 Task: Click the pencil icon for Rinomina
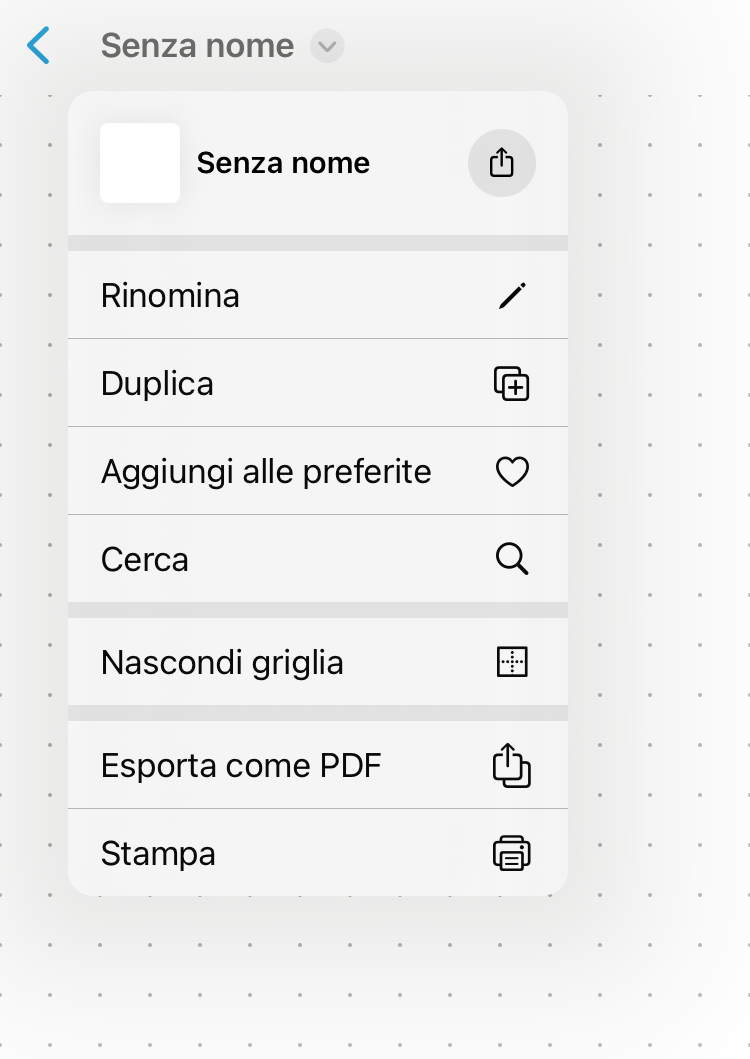point(512,296)
